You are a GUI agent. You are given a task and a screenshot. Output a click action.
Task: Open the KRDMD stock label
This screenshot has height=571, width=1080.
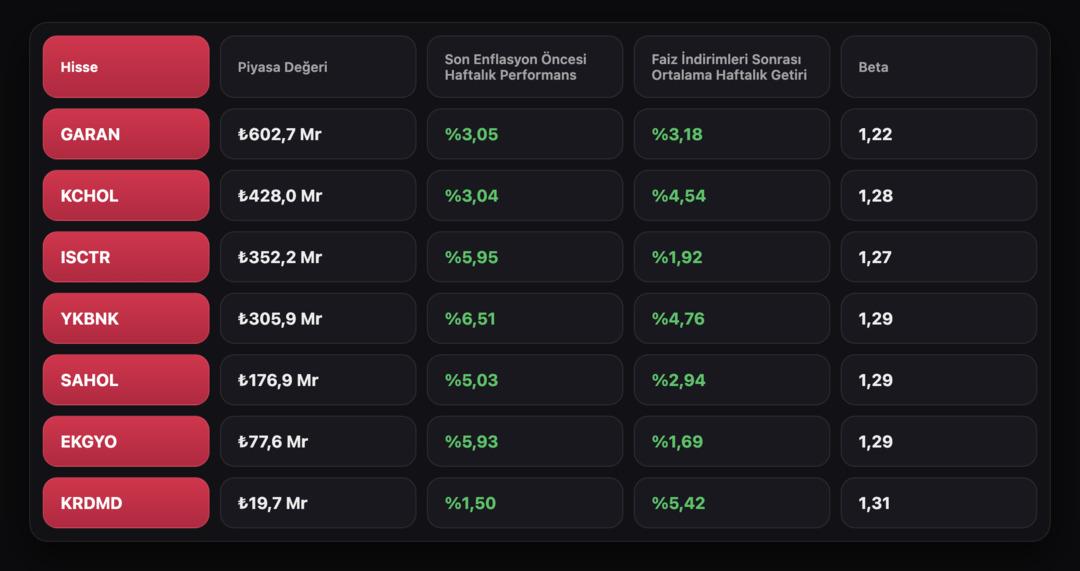[126, 503]
